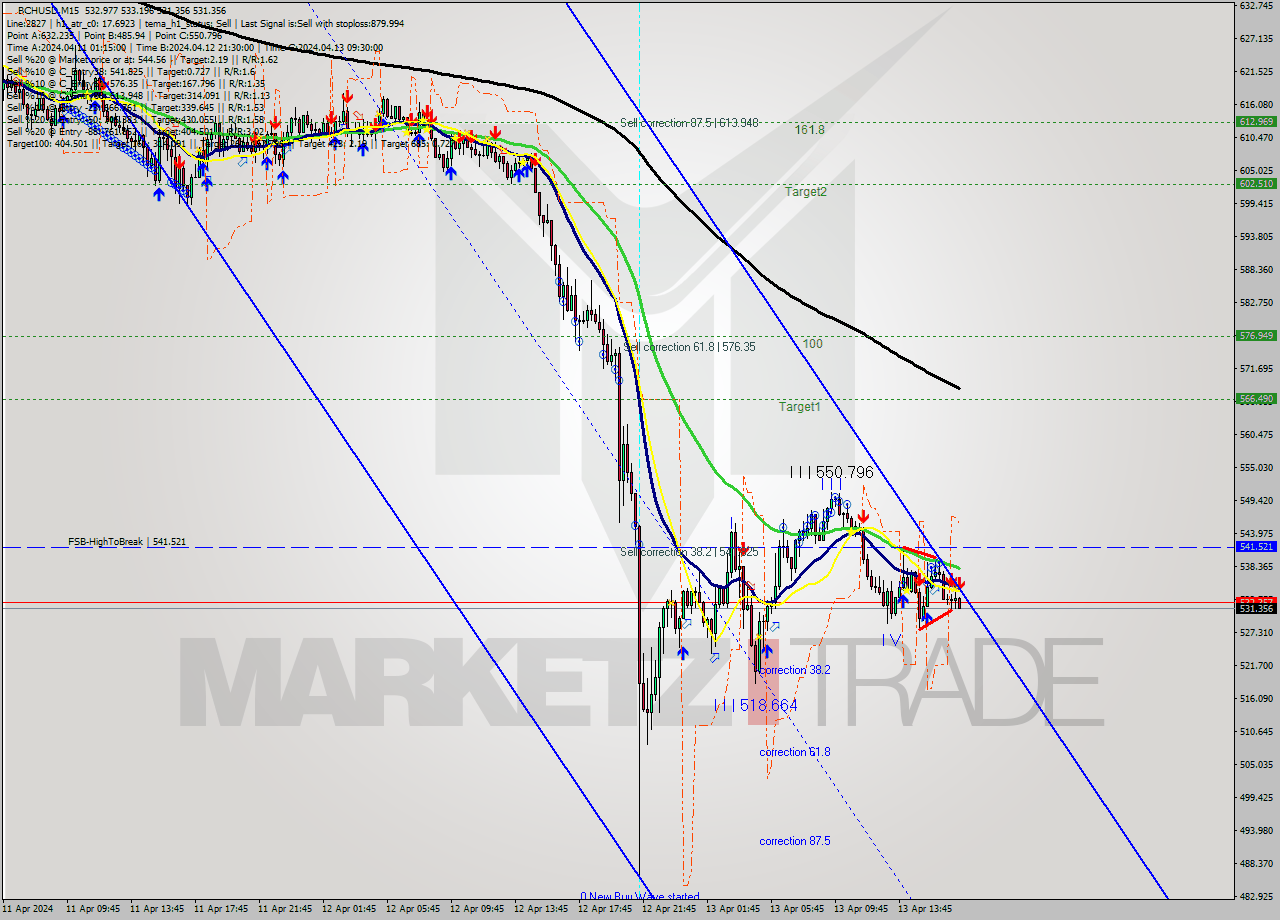The image size is (1280, 920).
Task: Click 549.420 on the price axis
Action: [x=1256, y=501]
